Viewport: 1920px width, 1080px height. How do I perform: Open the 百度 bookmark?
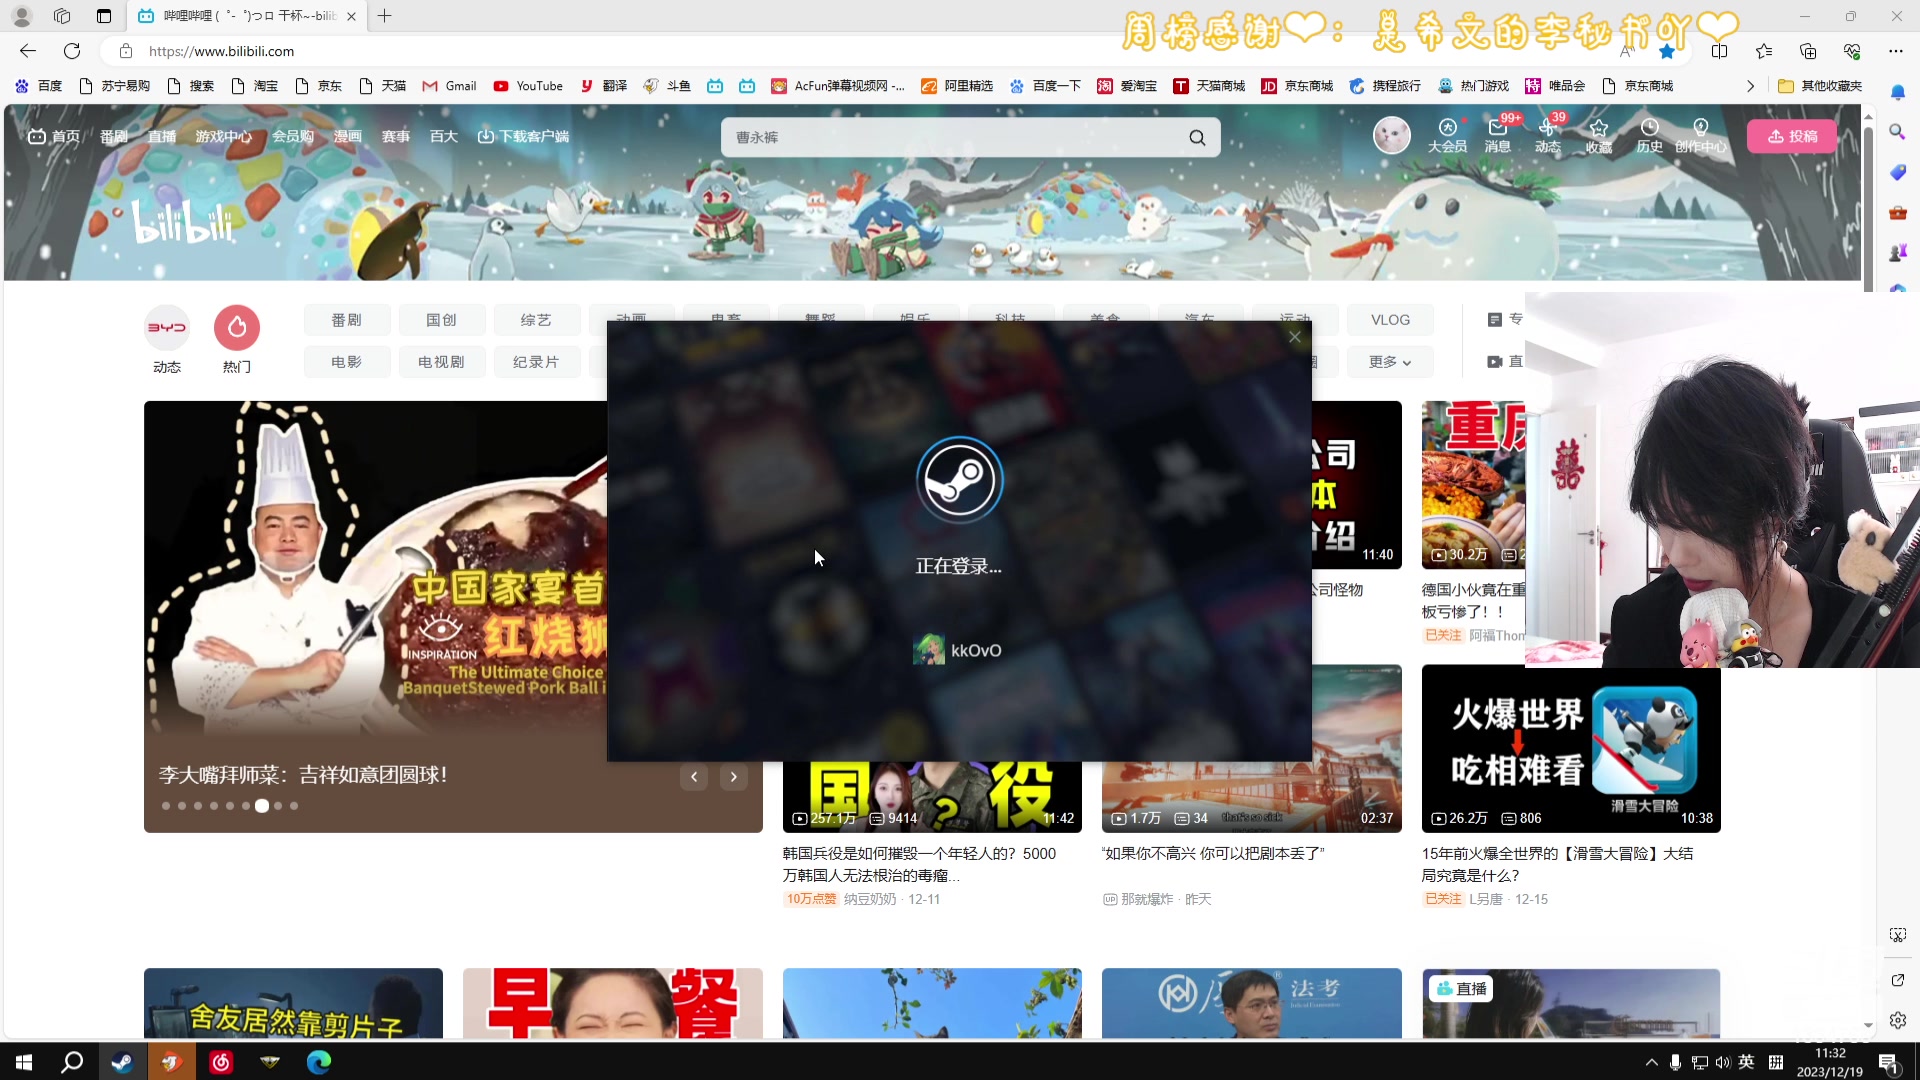pos(39,86)
